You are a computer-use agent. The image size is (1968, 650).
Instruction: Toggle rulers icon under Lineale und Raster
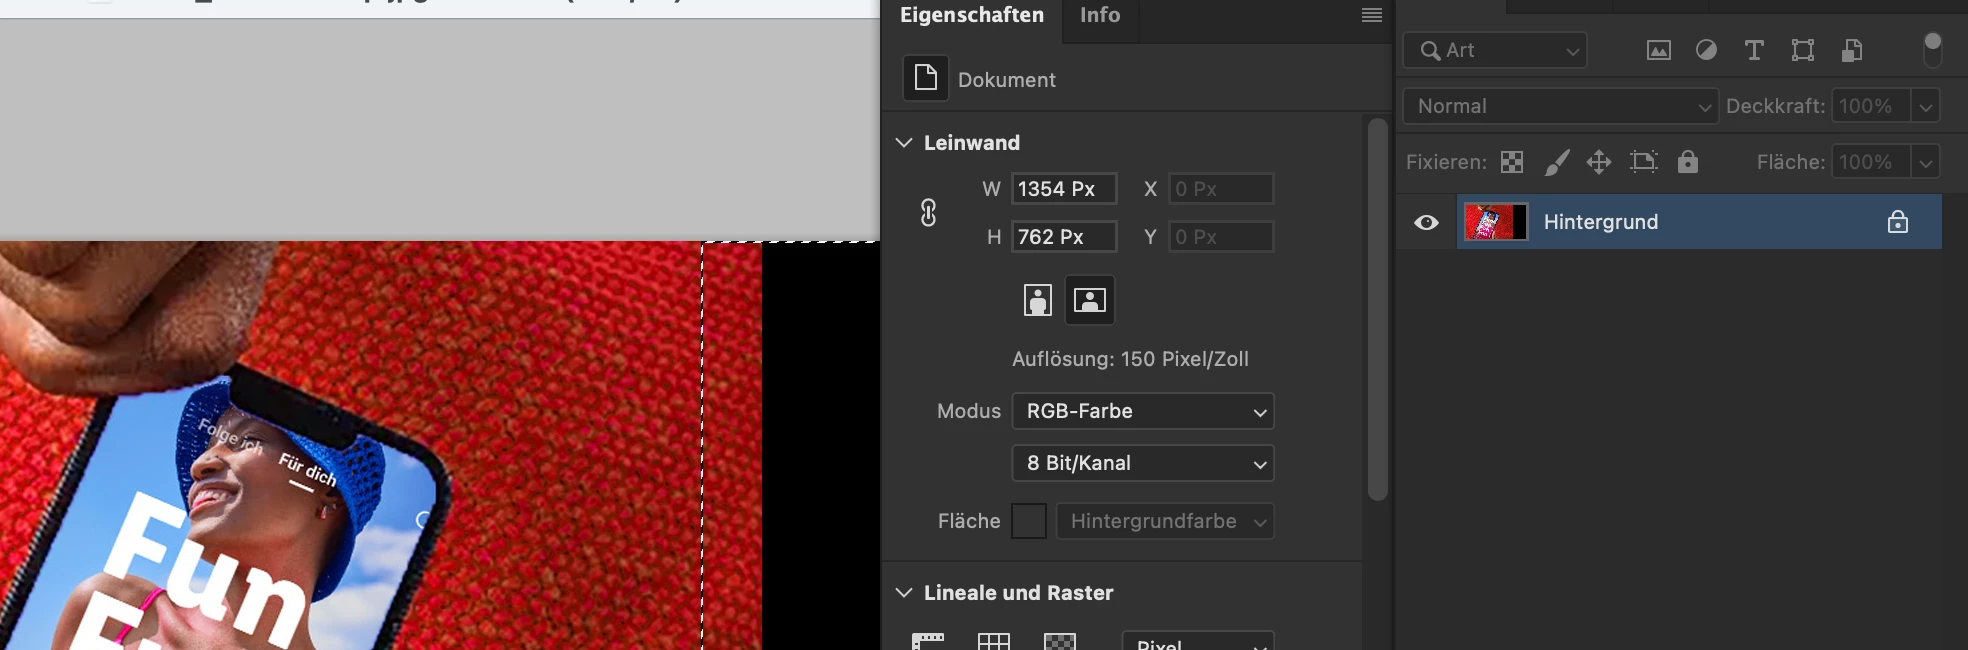pos(928,642)
